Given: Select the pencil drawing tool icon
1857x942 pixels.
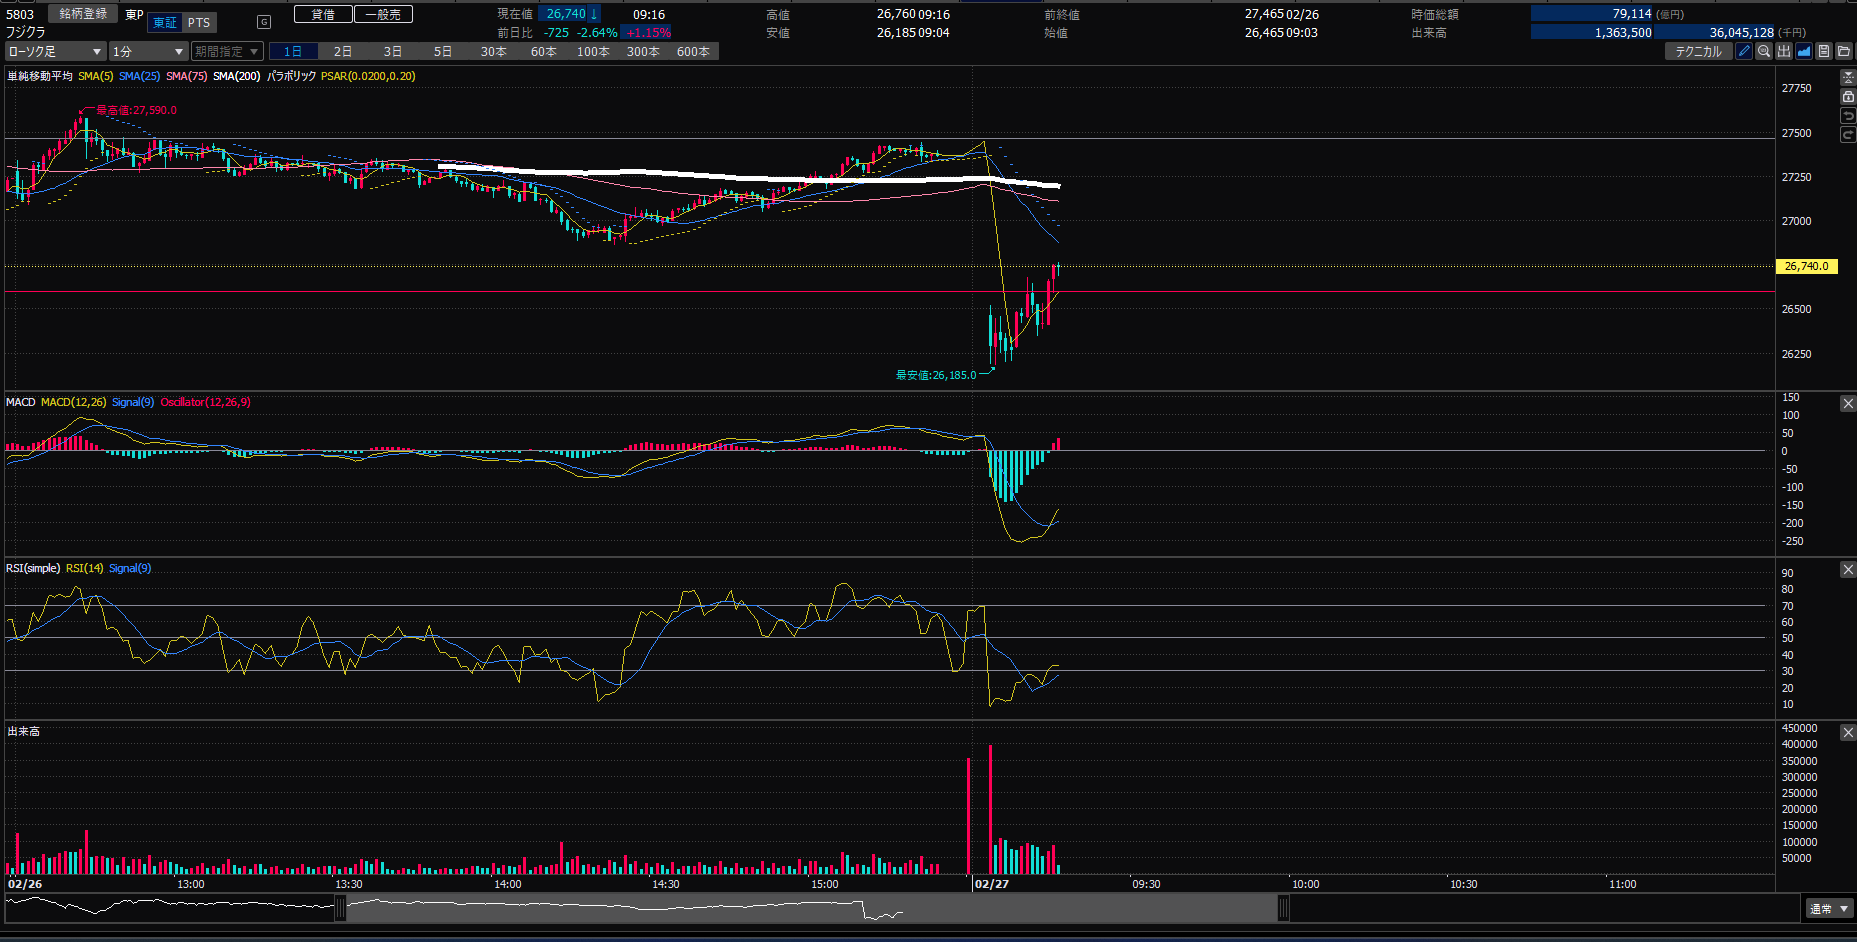Looking at the screenshot, I should tap(1744, 51).
